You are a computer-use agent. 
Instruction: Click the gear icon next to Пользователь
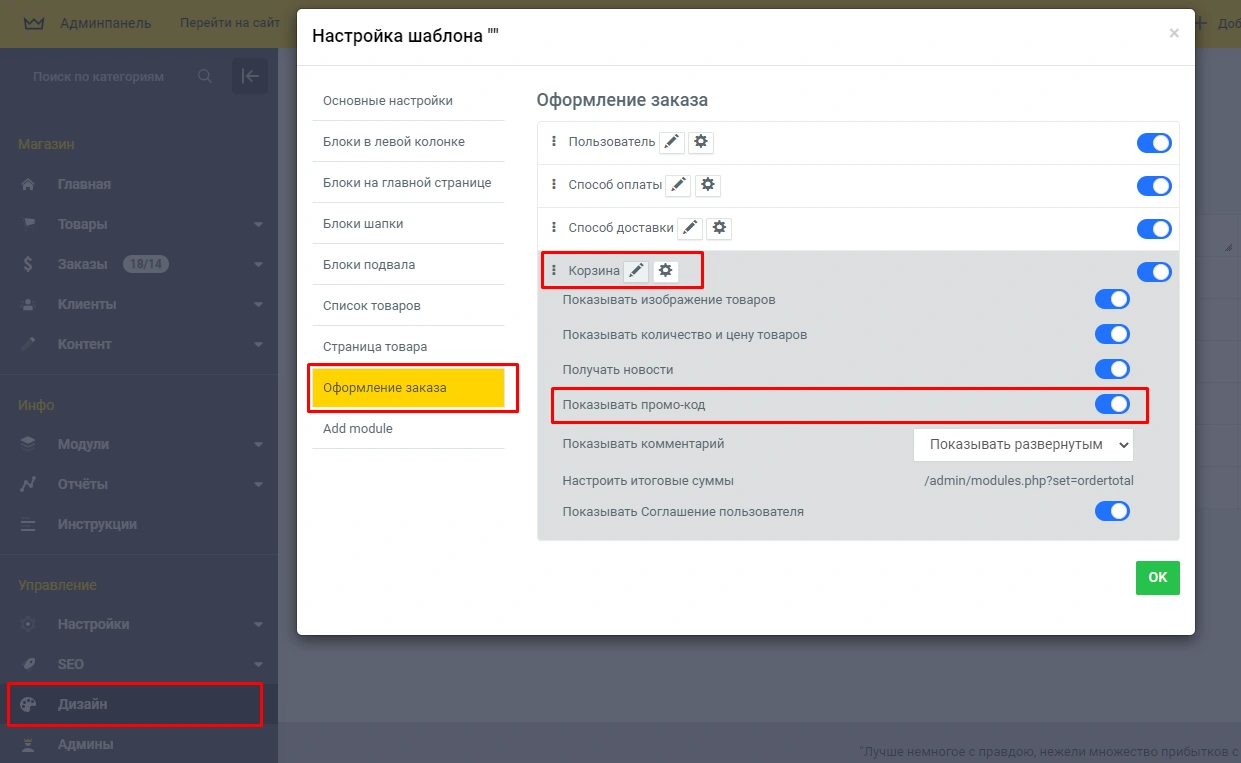(x=701, y=142)
